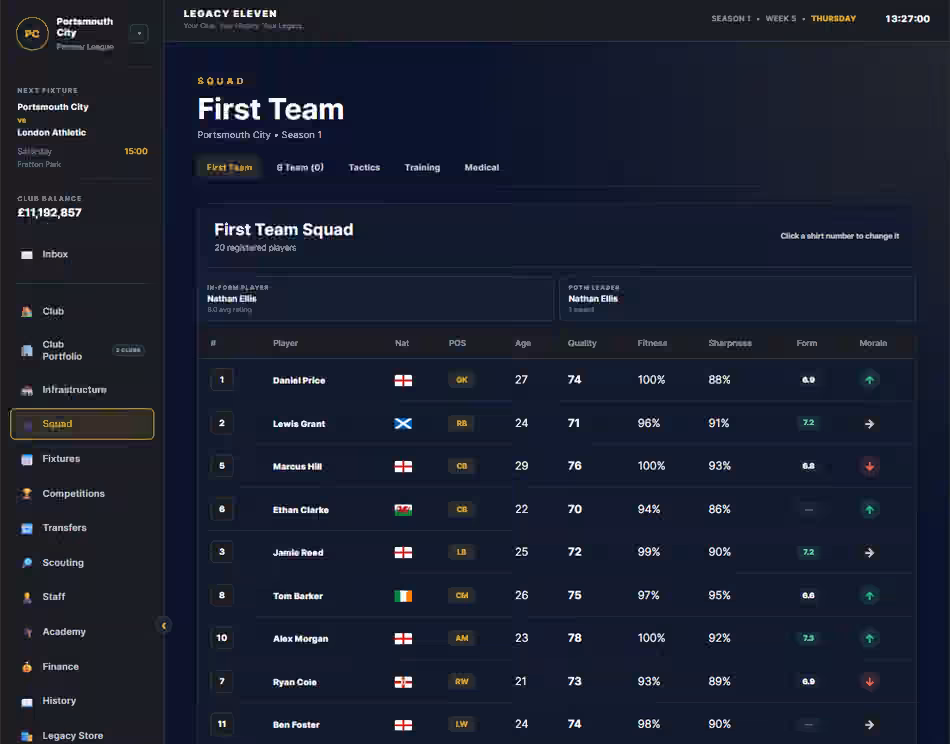Click the Academy icon
The width and height of the screenshot is (950, 744).
click(27, 632)
